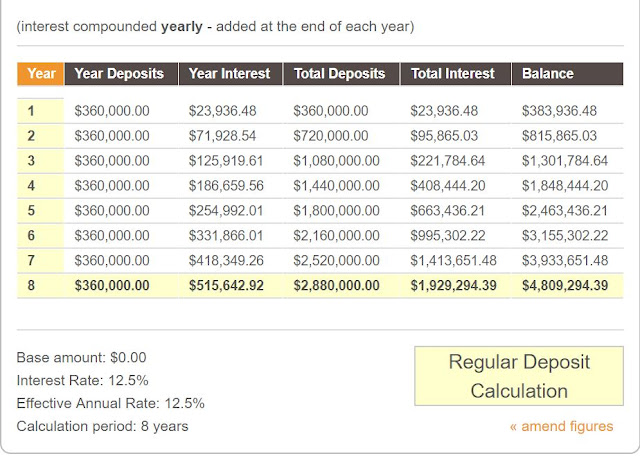Click the Calculation period: 8 years text
The width and height of the screenshot is (640, 456).
[102, 426]
